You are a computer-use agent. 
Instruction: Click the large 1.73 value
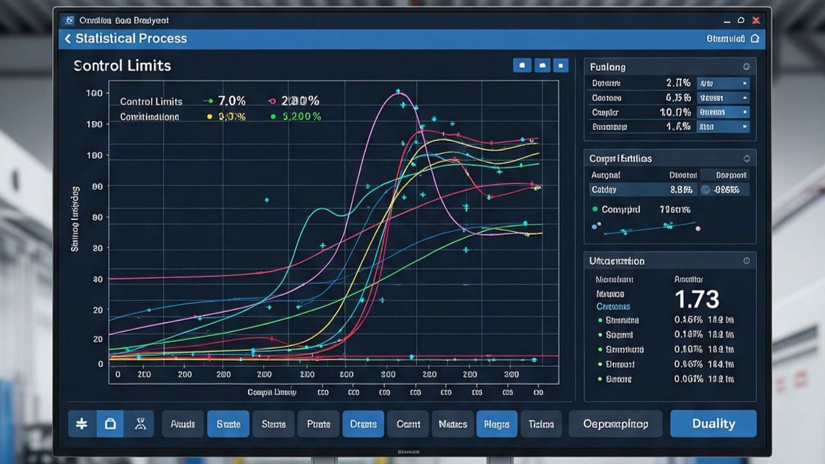[697, 299]
